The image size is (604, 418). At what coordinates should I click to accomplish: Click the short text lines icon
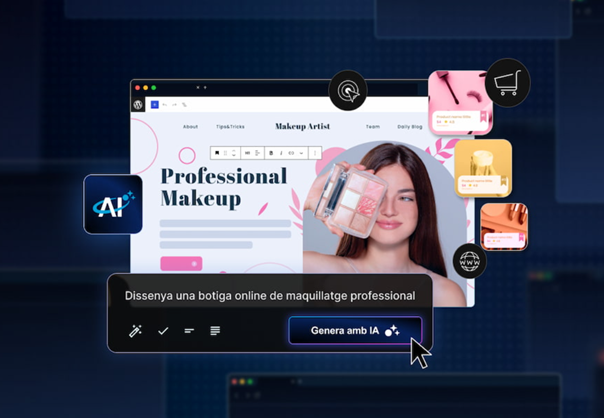tap(189, 331)
